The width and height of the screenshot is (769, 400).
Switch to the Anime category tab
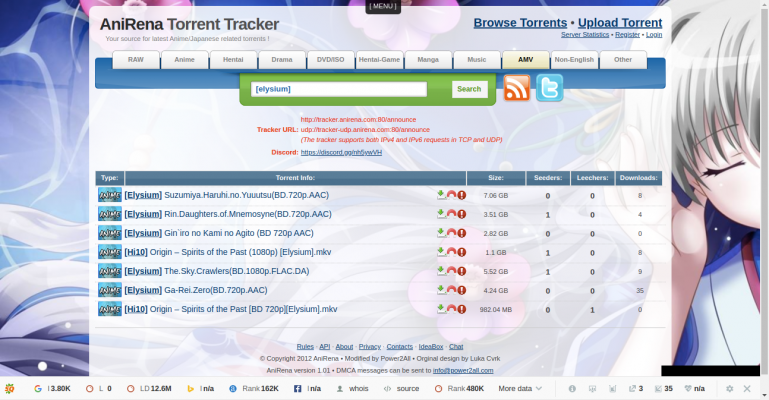185,60
